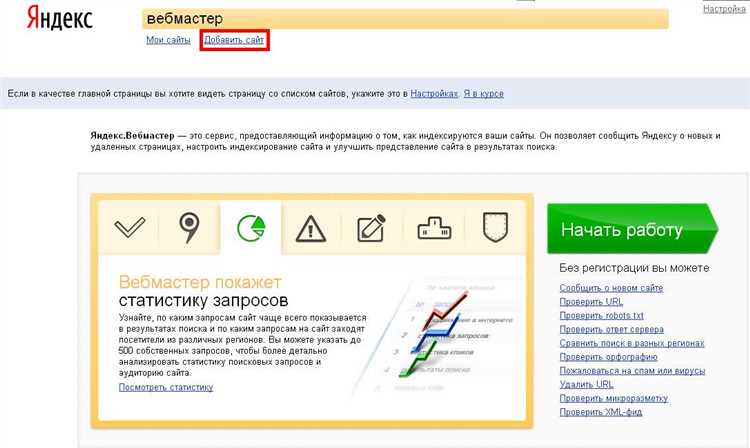Select the pencil edit note tab

tap(371, 228)
